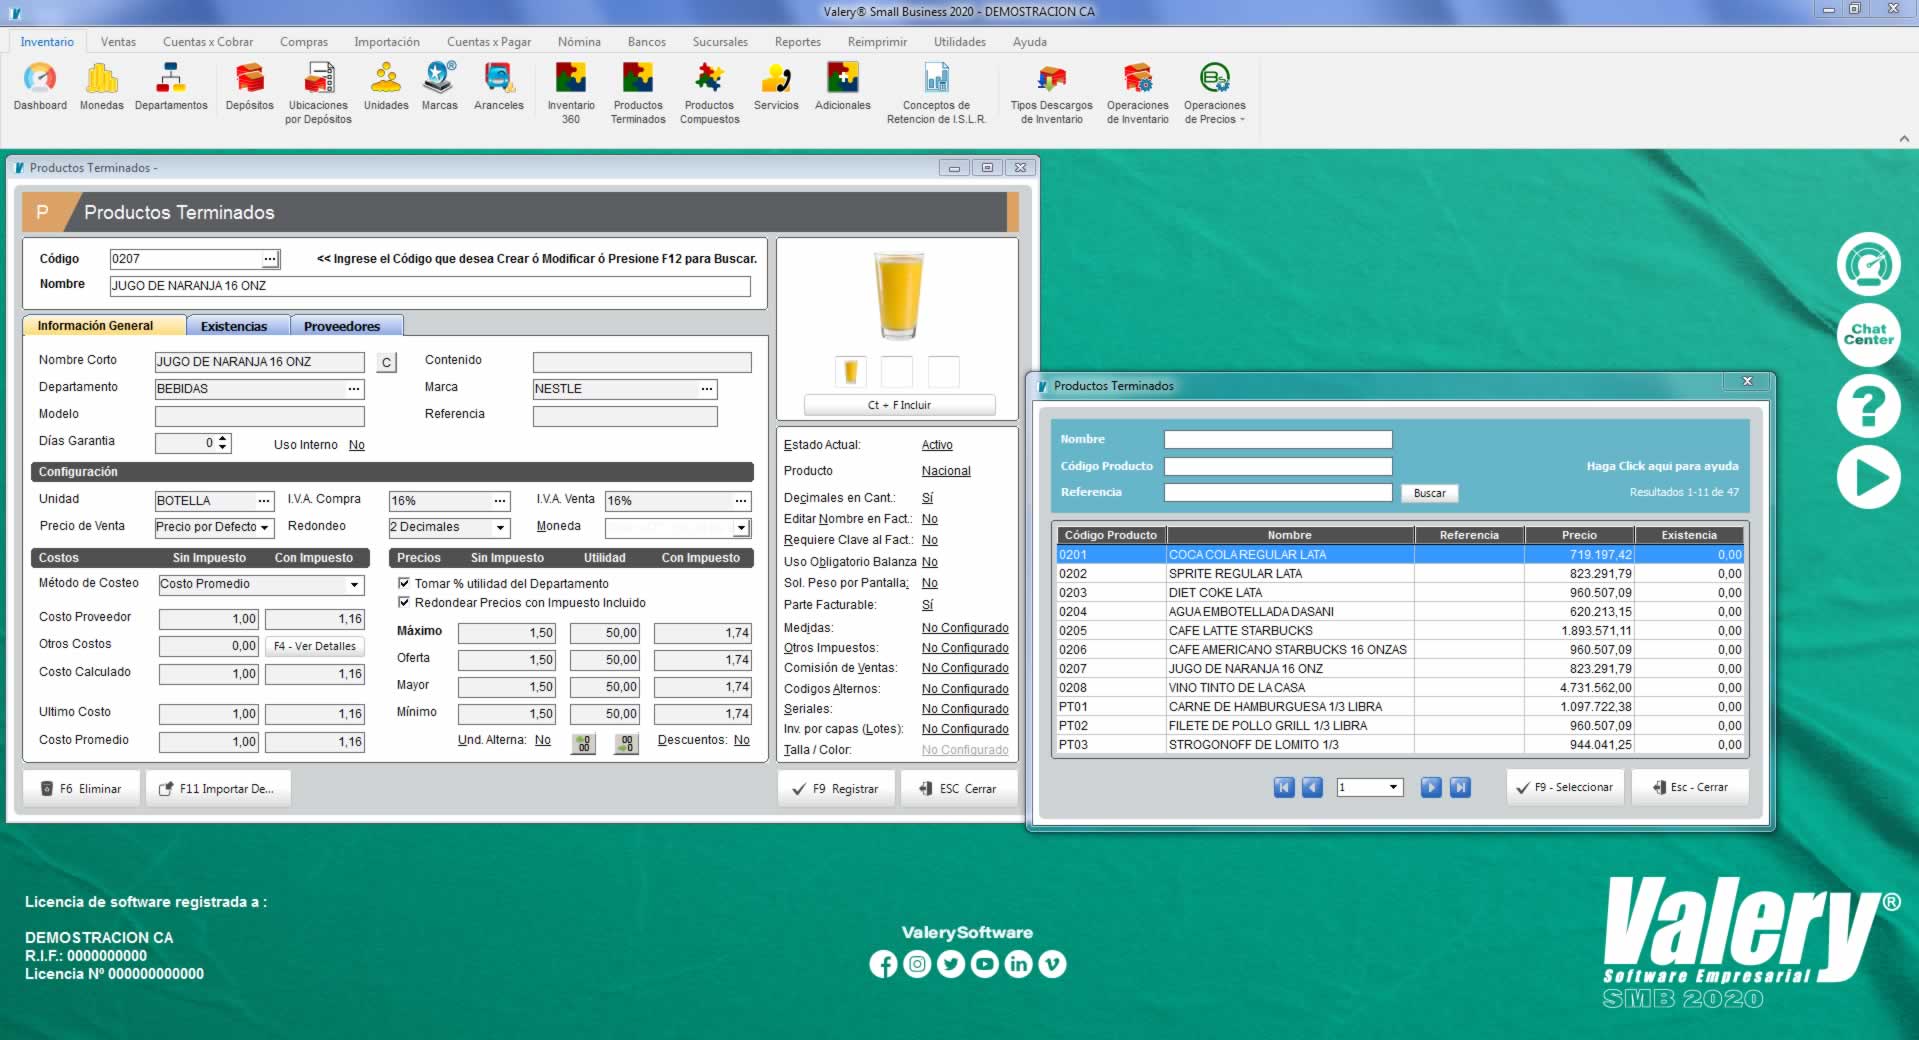The height and width of the screenshot is (1040, 1919).
Task: Open Unidades ribbon icon
Action: pos(386,87)
